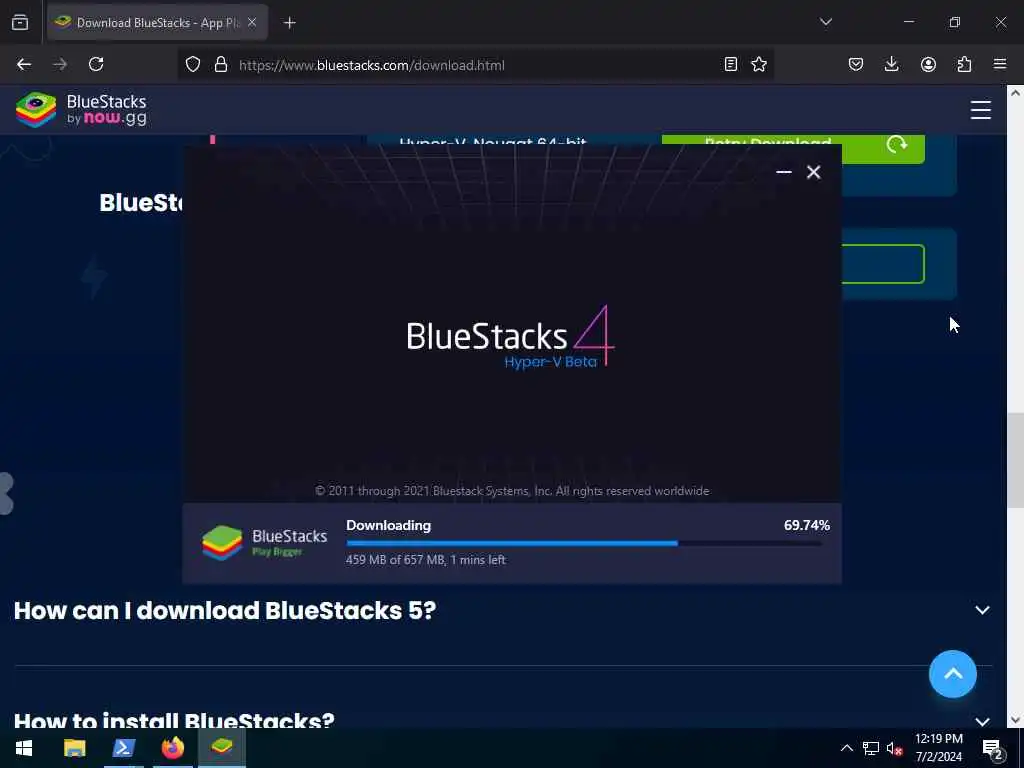Open PowerShell from taskbar
The image size is (1024, 768).
(x=123, y=748)
